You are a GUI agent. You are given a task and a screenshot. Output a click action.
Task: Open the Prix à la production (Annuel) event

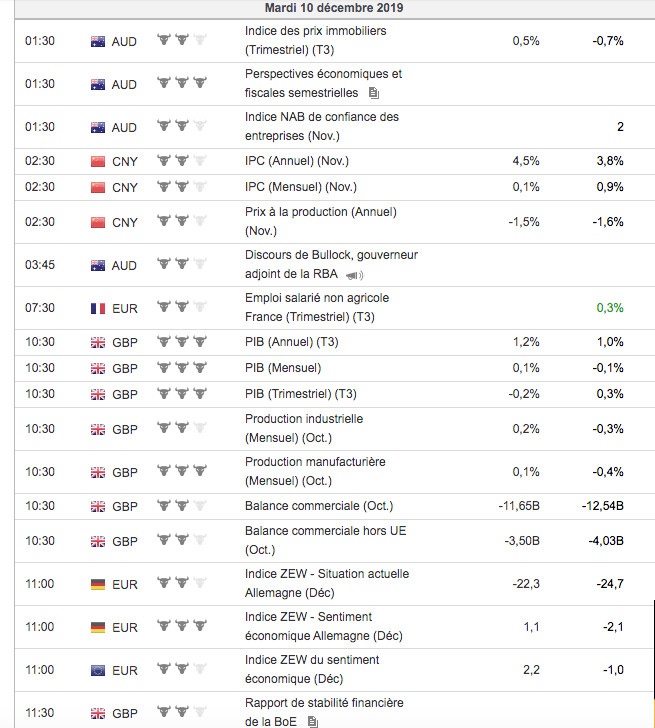pos(320,220)
